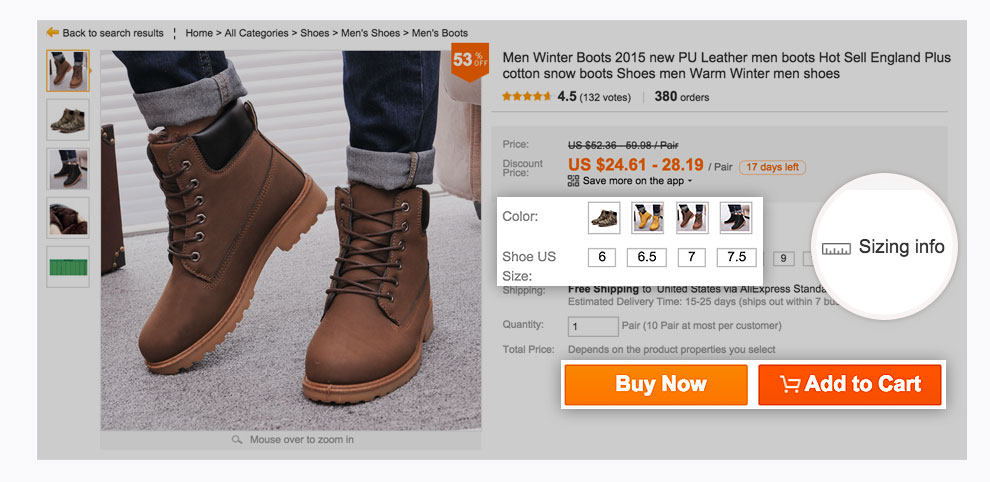The width and height of the screenshot is (990, 482).
Task: Select shoe size 7.5
Action: coord(736,257)
